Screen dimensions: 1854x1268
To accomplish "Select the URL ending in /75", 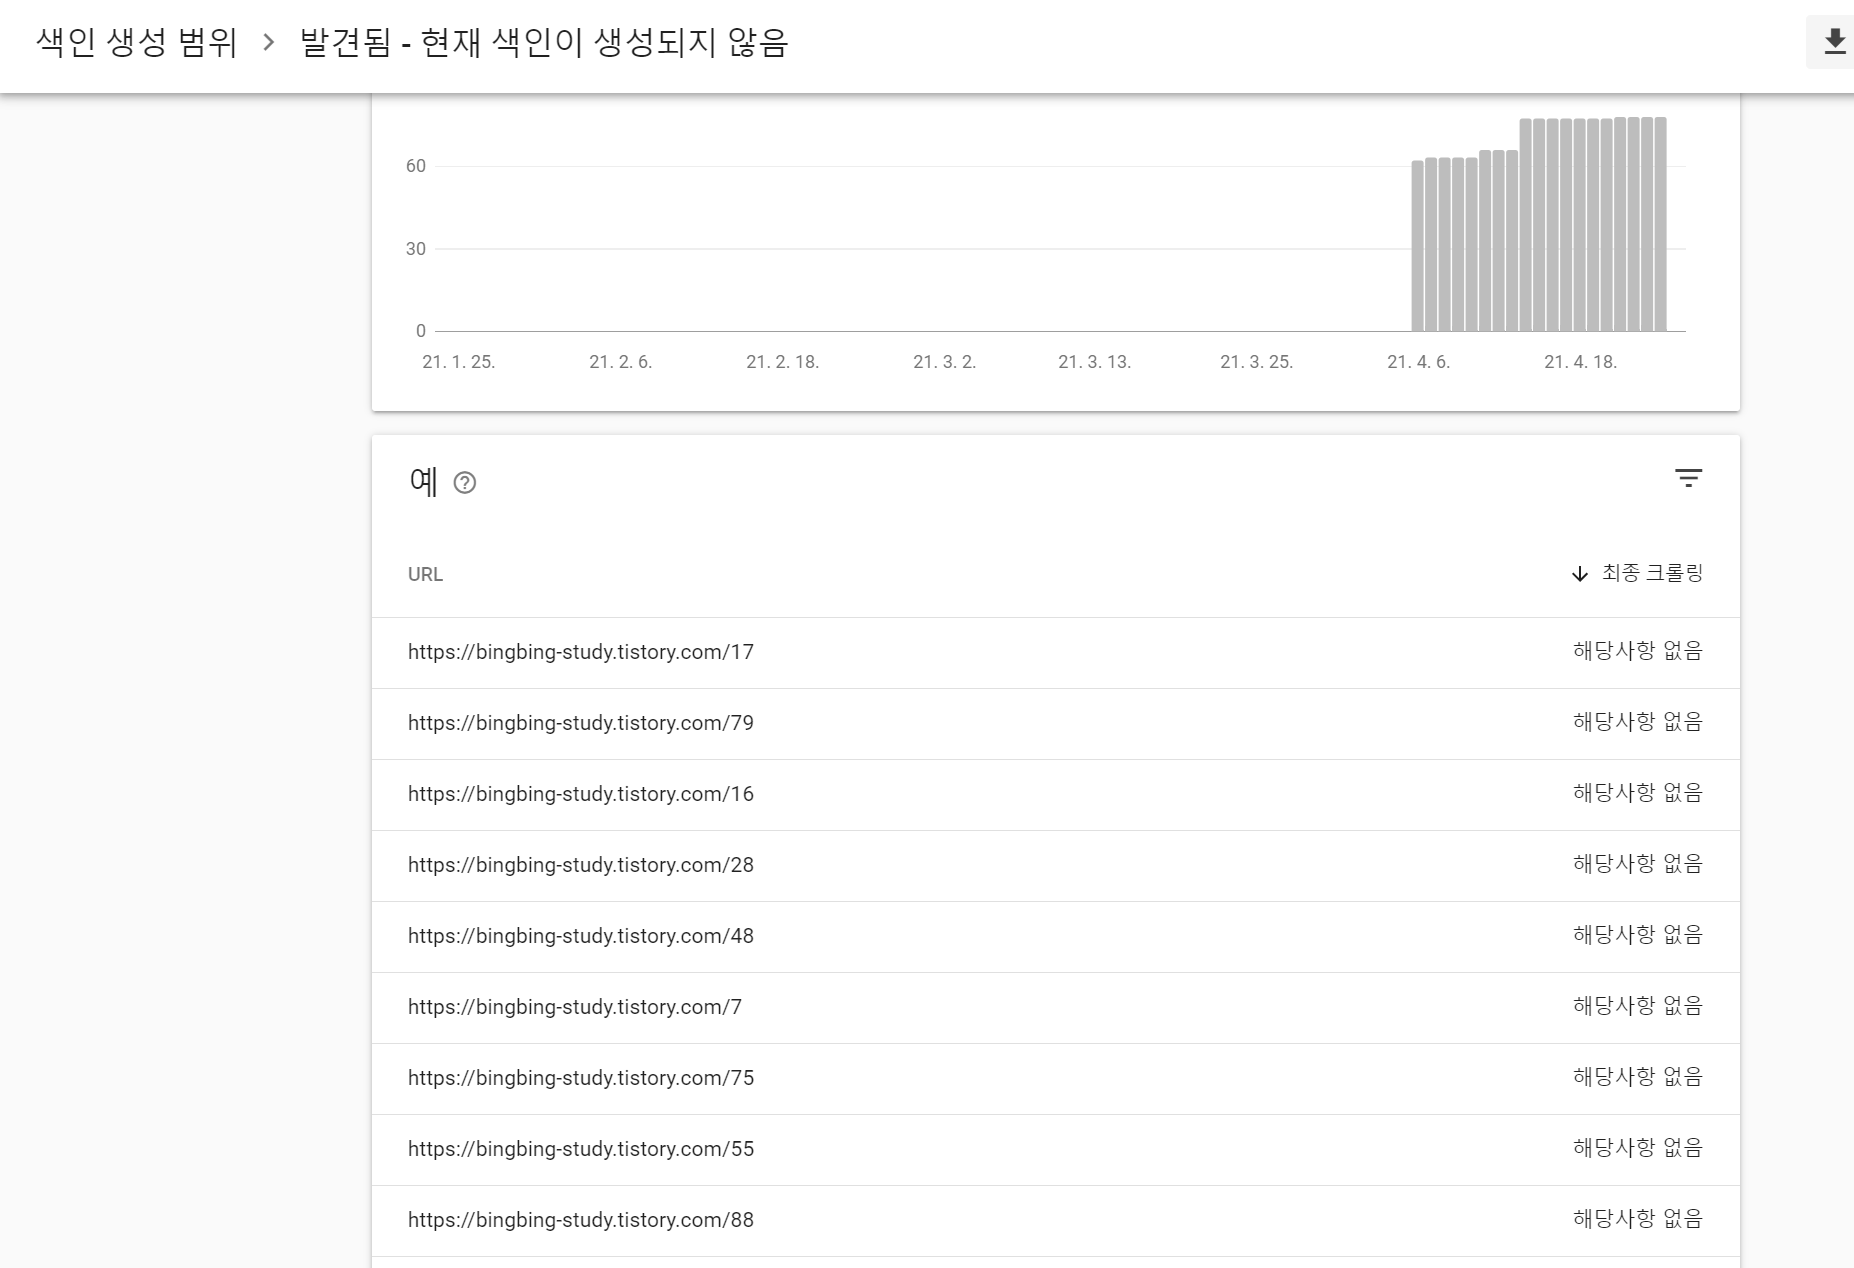I will [581, 1078].
